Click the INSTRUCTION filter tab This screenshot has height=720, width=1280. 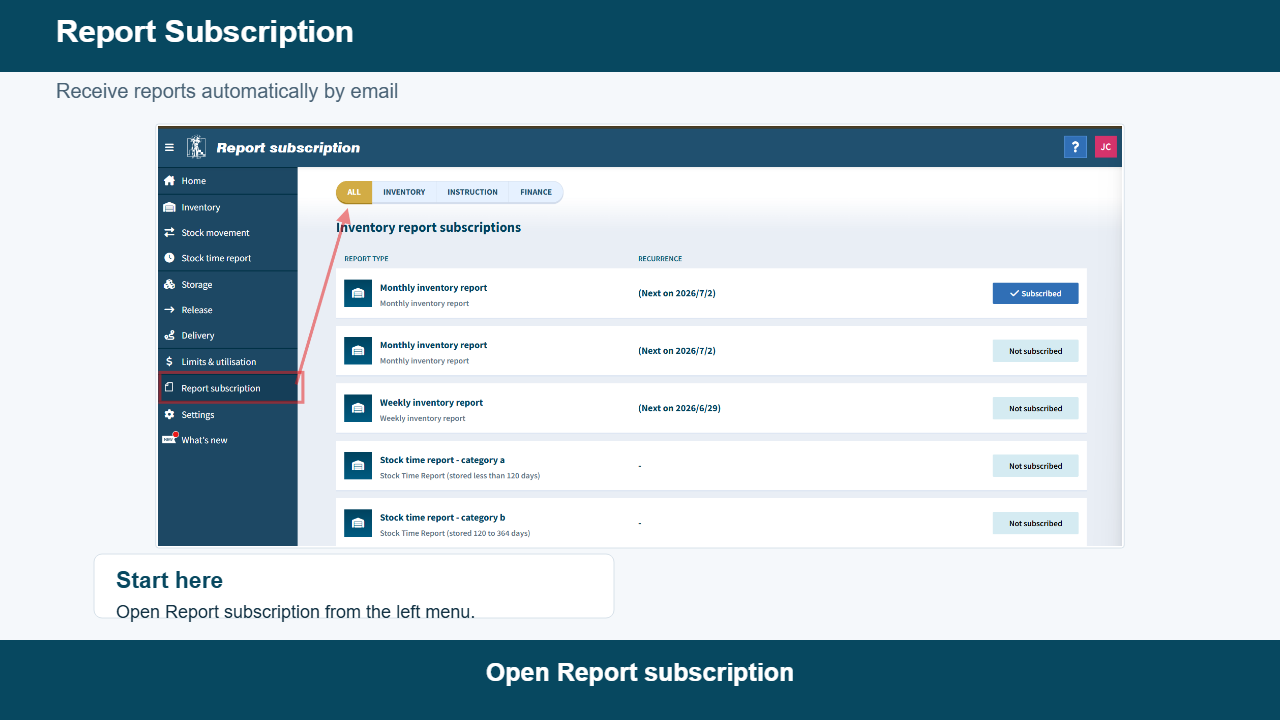coord(472,192)
